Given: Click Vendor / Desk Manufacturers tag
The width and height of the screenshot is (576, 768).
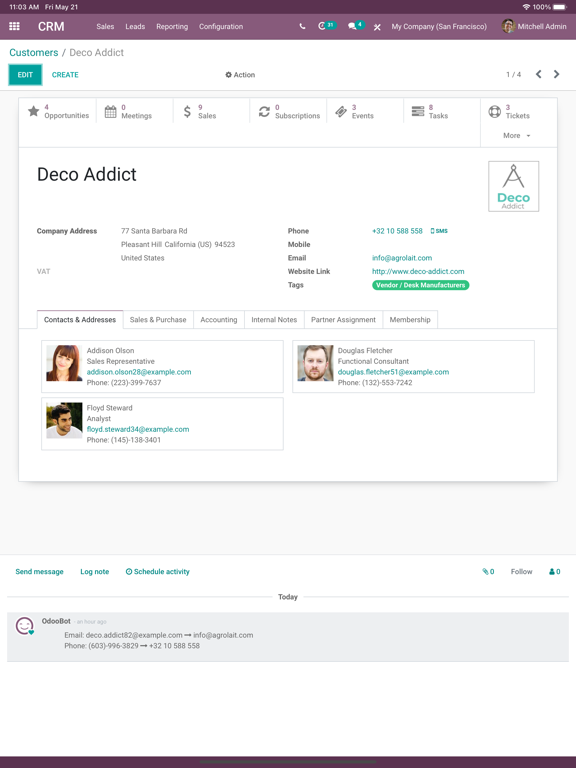Looking at the screenshot, I should (x=421, y=285).
